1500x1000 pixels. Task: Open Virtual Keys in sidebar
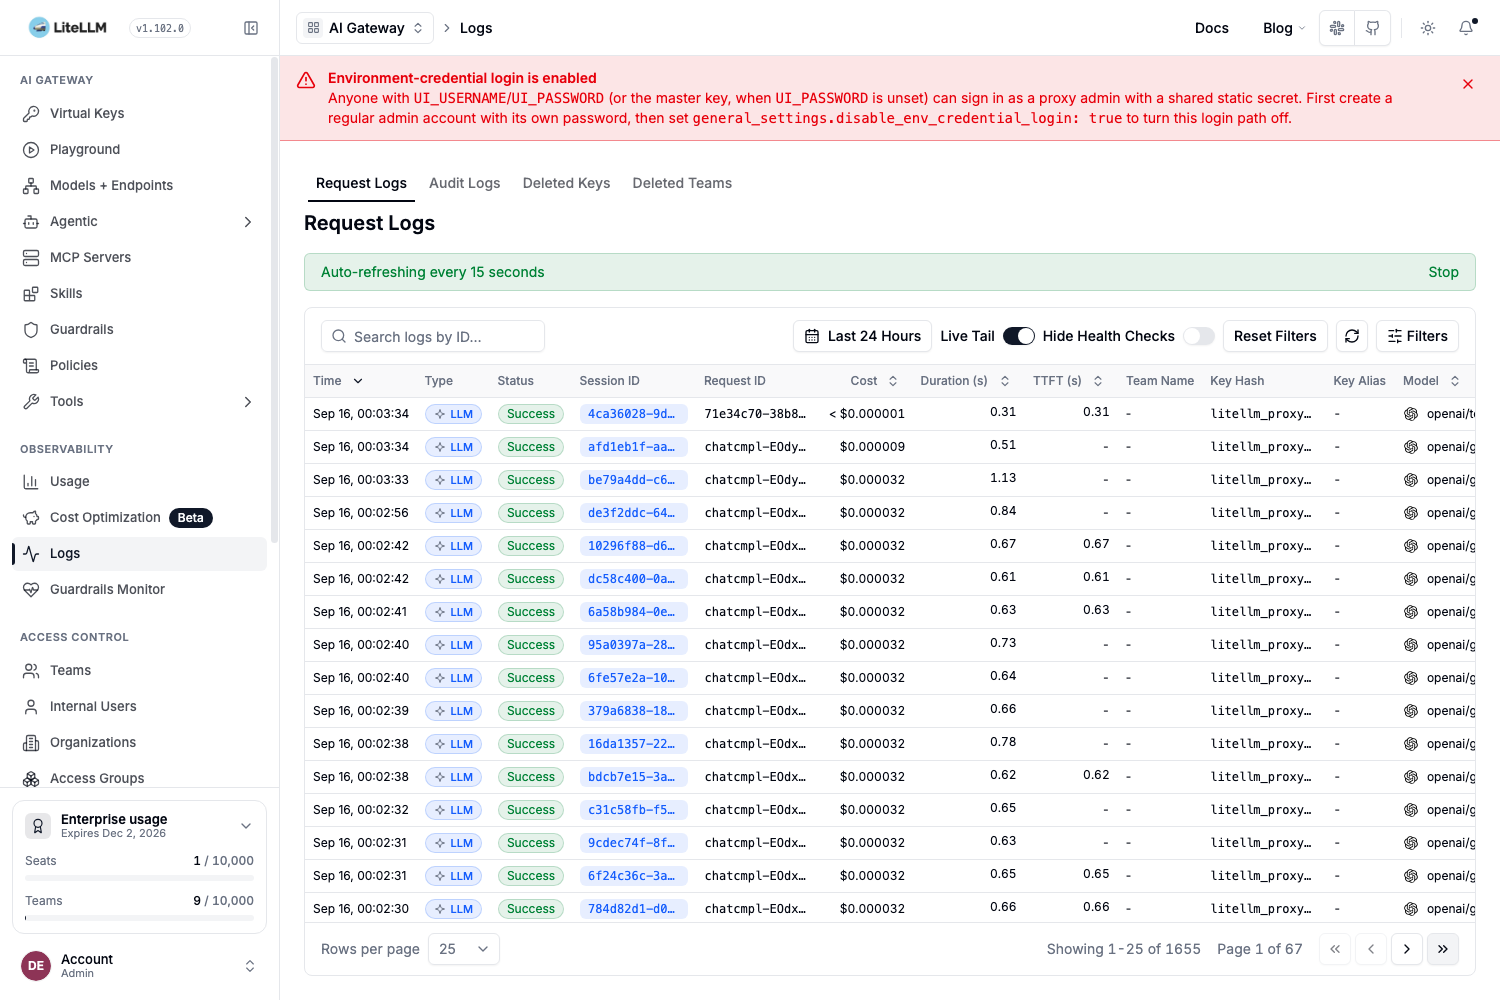(x=139, y=113)
